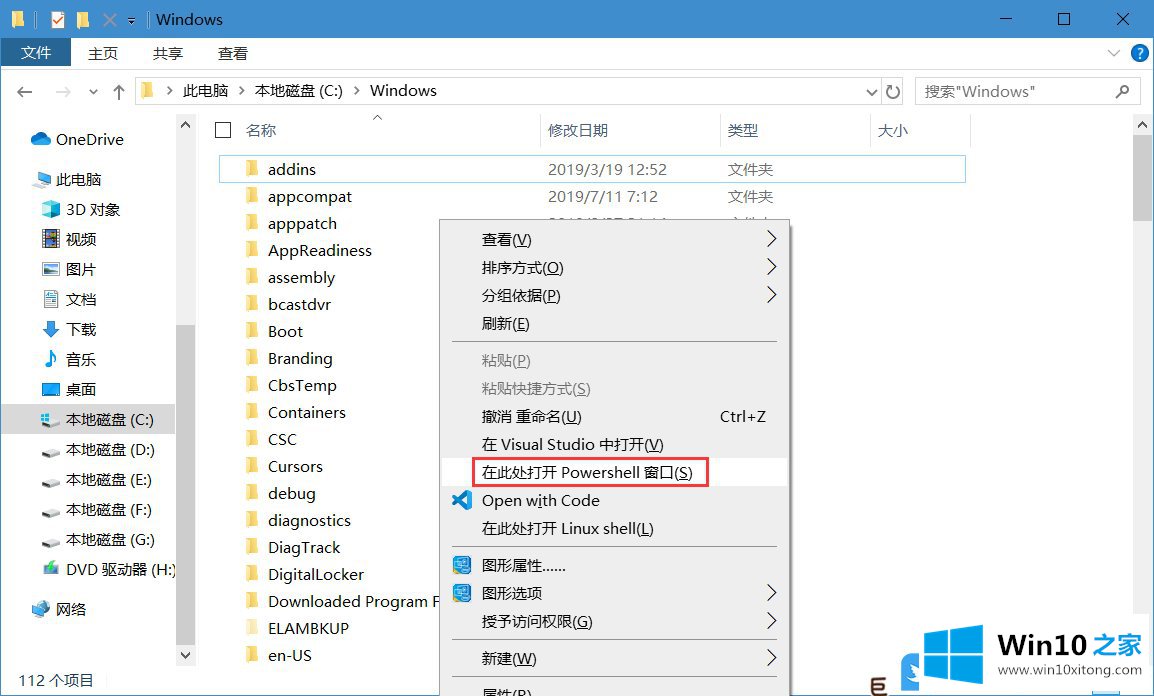Image resolution: width=1154 pixels, height=696 pixels.
Task: Click 此电脑 in address breadcrumb
Action: pyautogui.click(x=205, y=90)
